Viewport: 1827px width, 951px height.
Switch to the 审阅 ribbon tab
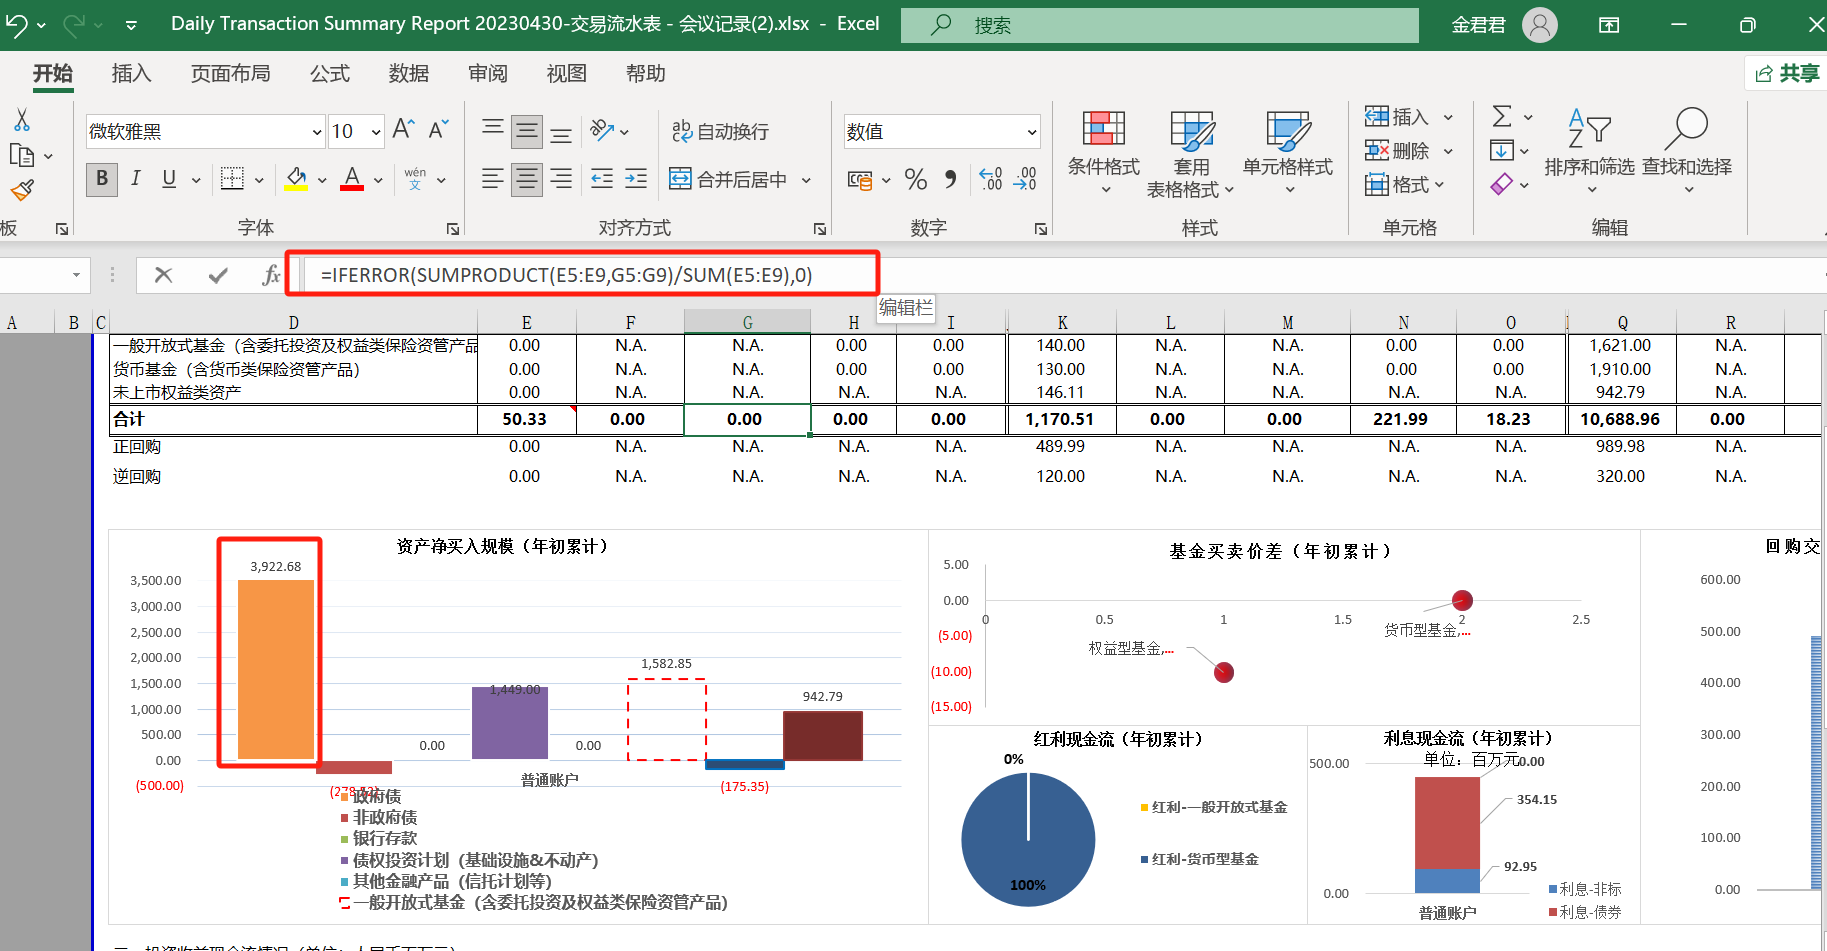point(487,73)
